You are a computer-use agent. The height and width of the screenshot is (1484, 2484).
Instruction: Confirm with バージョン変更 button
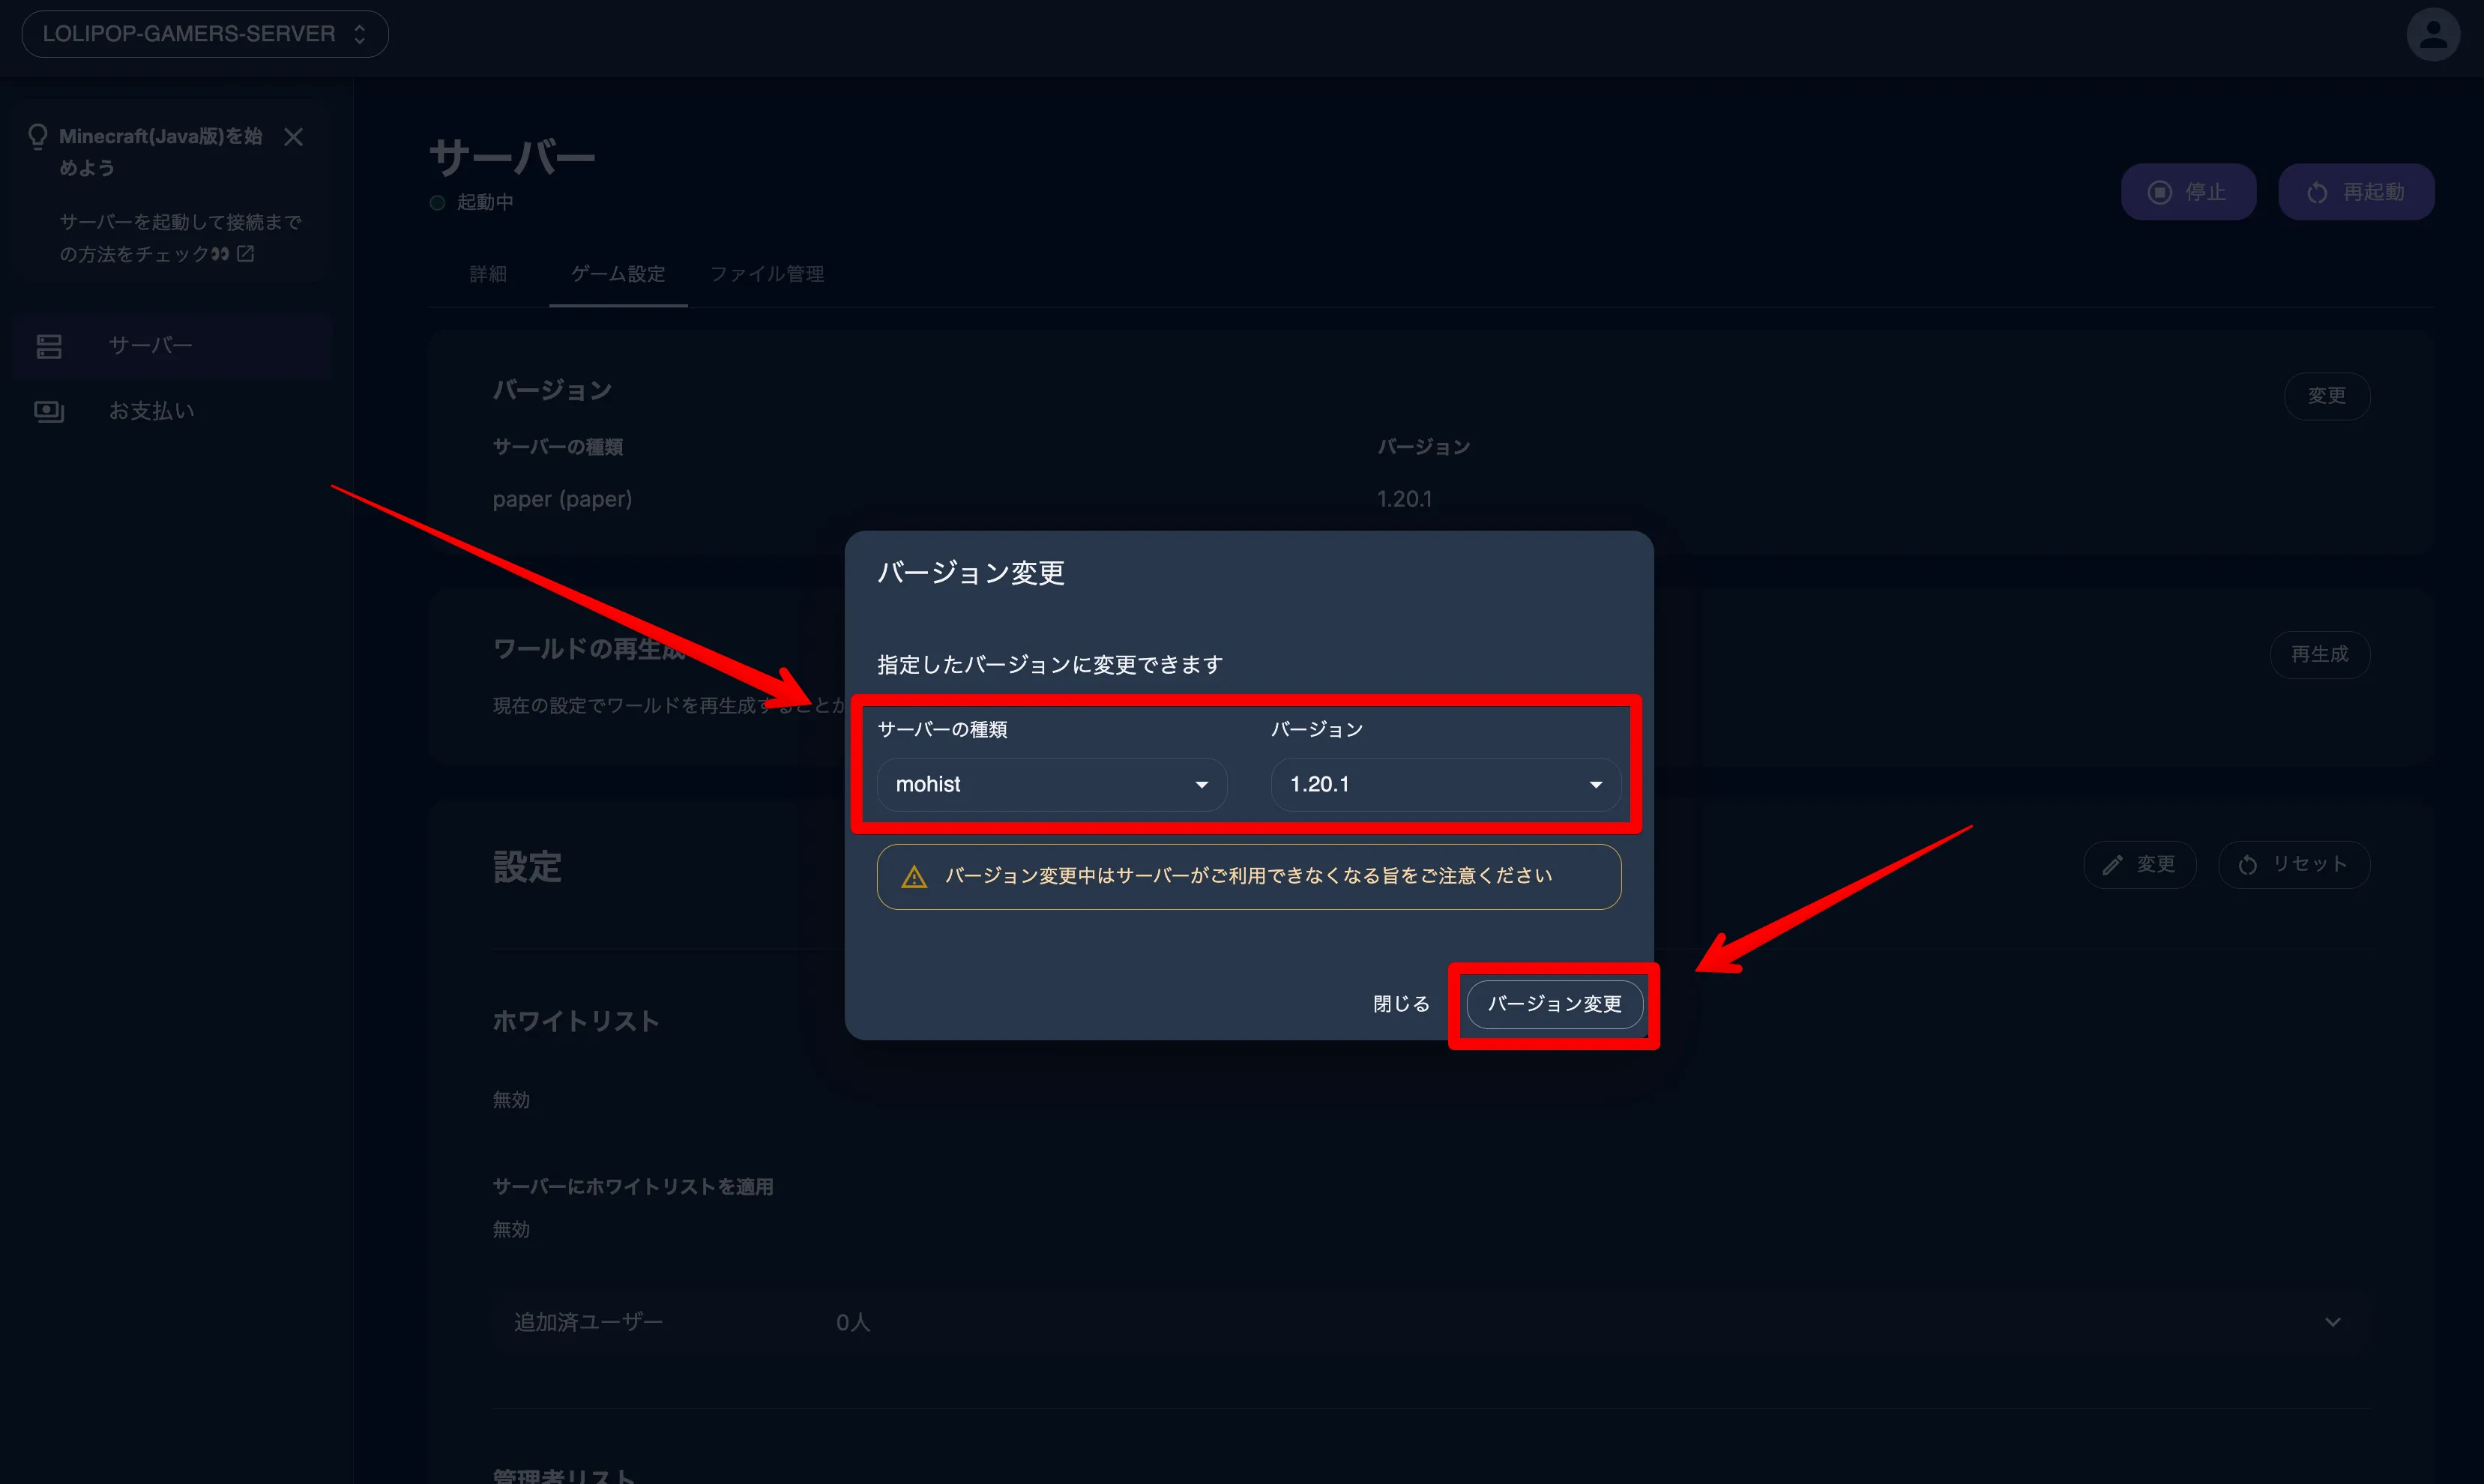[x=1555, y=1004]
